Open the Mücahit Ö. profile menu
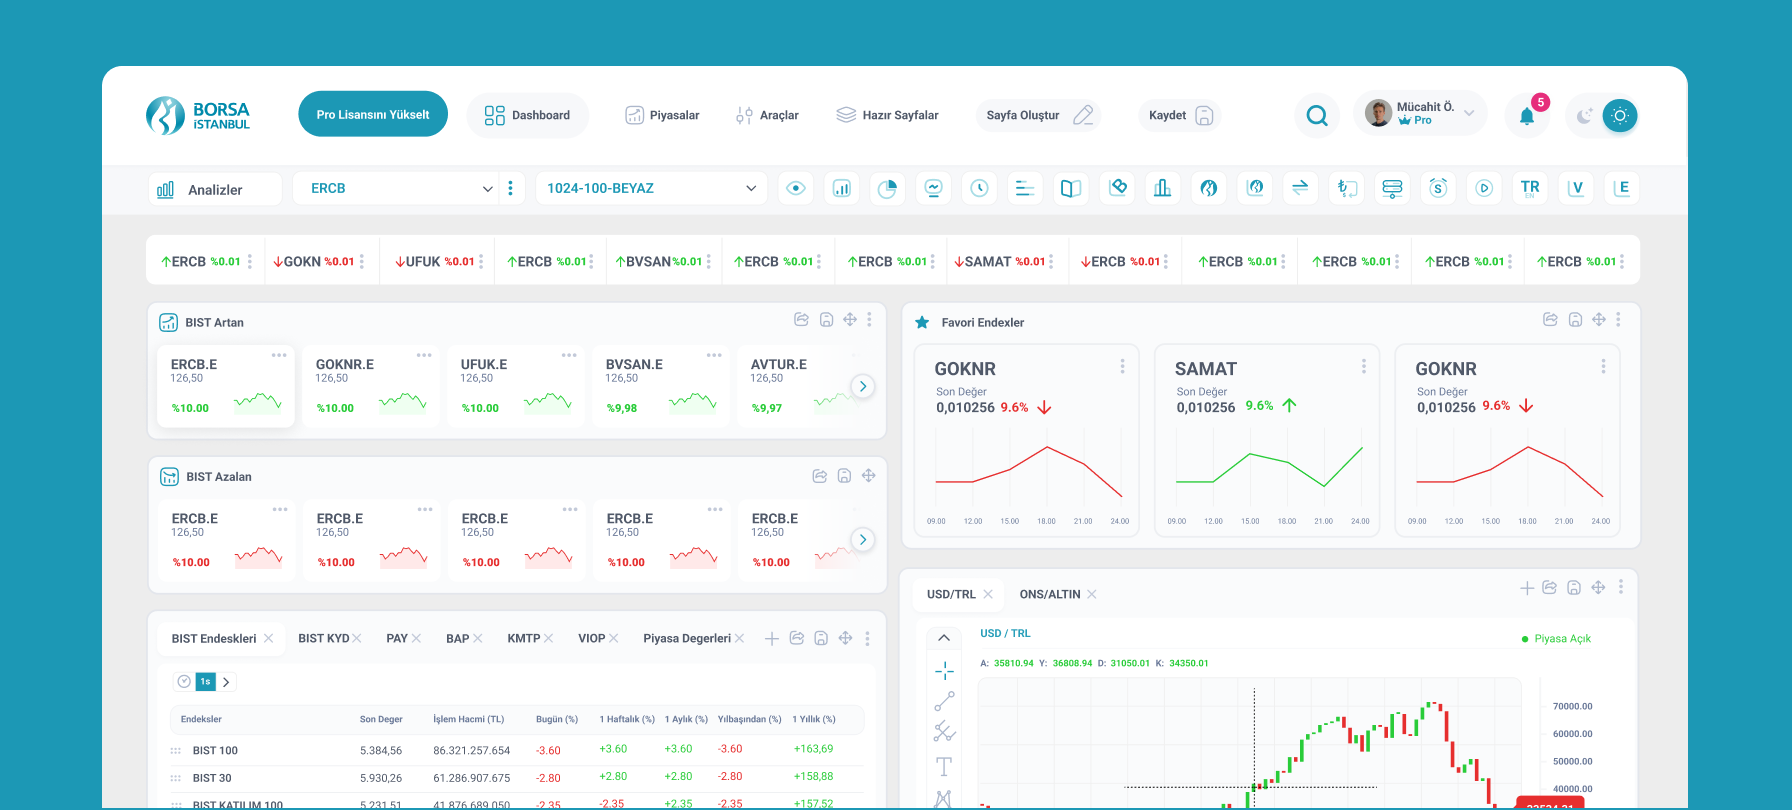 [1420, 114]
